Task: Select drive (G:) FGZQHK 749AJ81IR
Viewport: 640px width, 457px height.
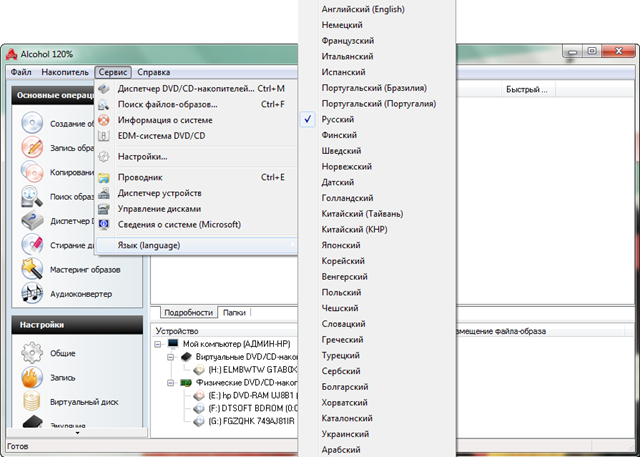Action: (x=251, y=421)
